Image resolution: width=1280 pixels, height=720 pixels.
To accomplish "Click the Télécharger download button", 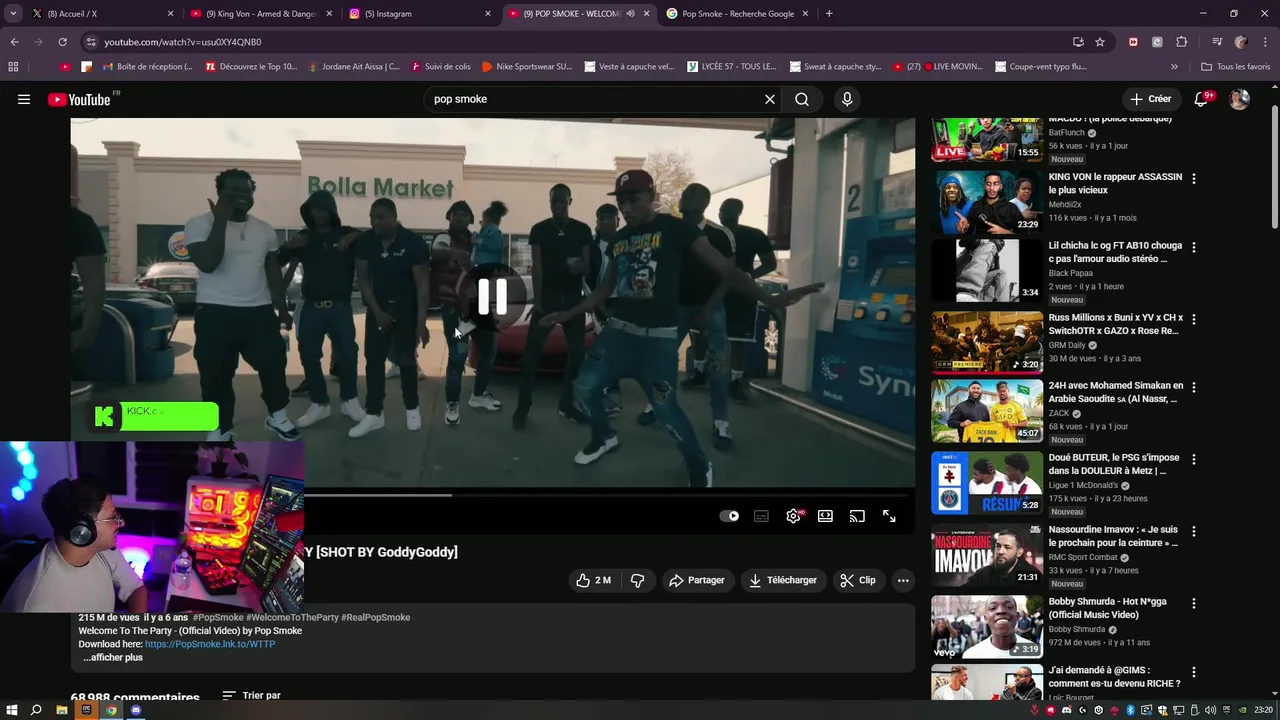I will pyautogui.click(x=783, y=580).
